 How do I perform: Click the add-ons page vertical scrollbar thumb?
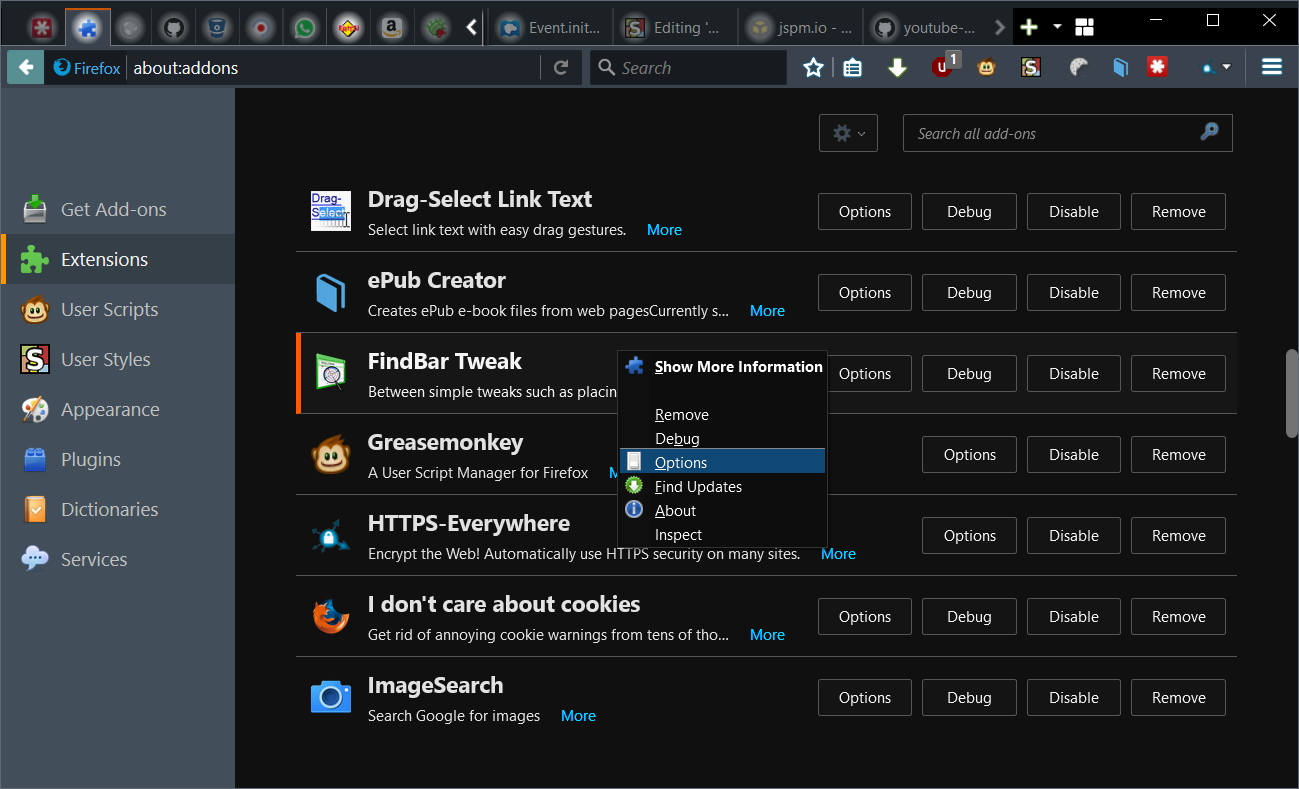pos(1292,392)
